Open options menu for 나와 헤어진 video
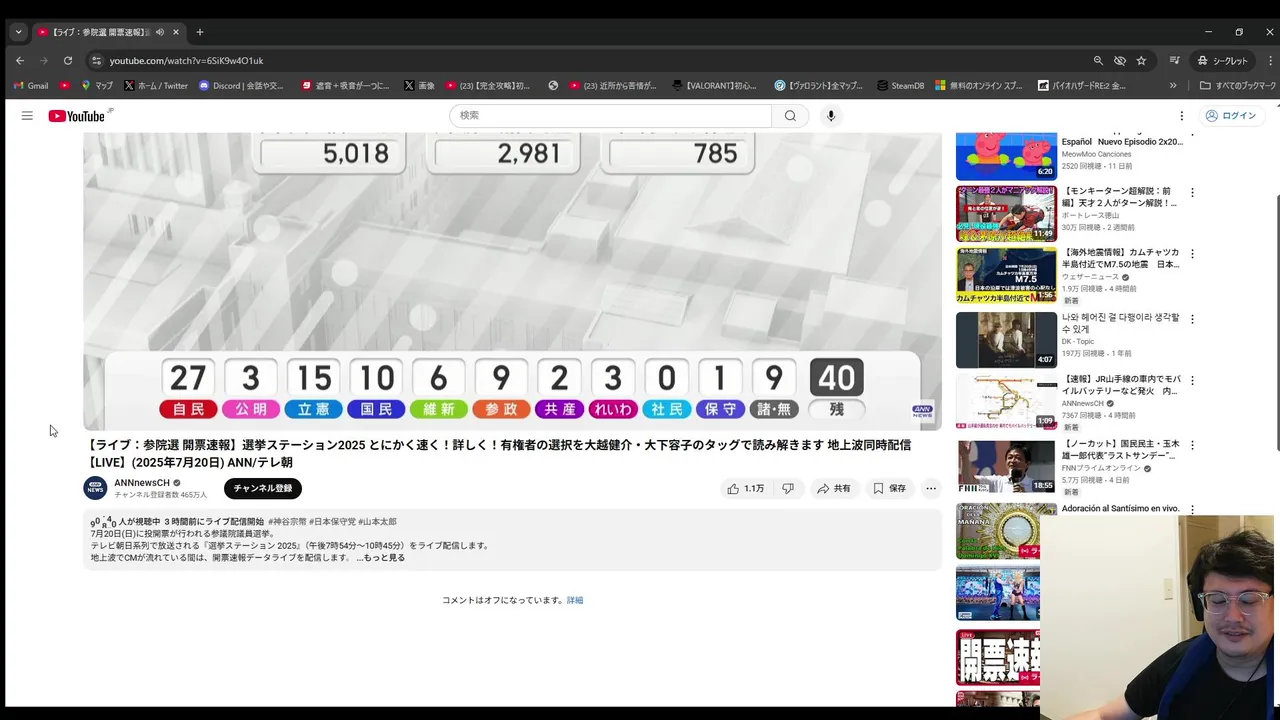 [1192, 319]
